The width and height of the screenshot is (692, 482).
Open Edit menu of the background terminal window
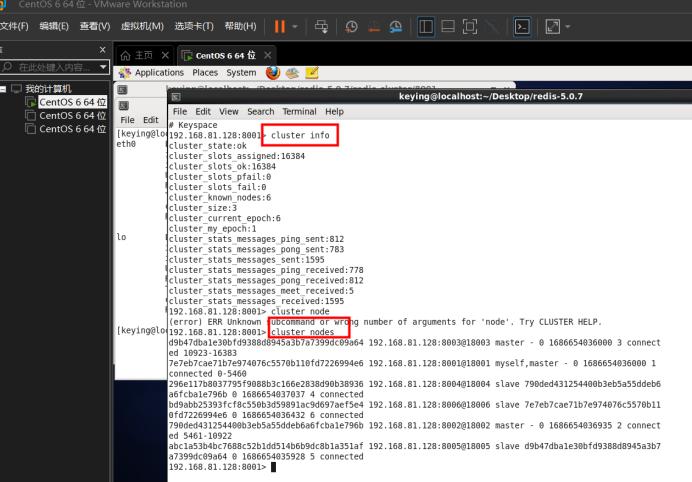[150, 120]
